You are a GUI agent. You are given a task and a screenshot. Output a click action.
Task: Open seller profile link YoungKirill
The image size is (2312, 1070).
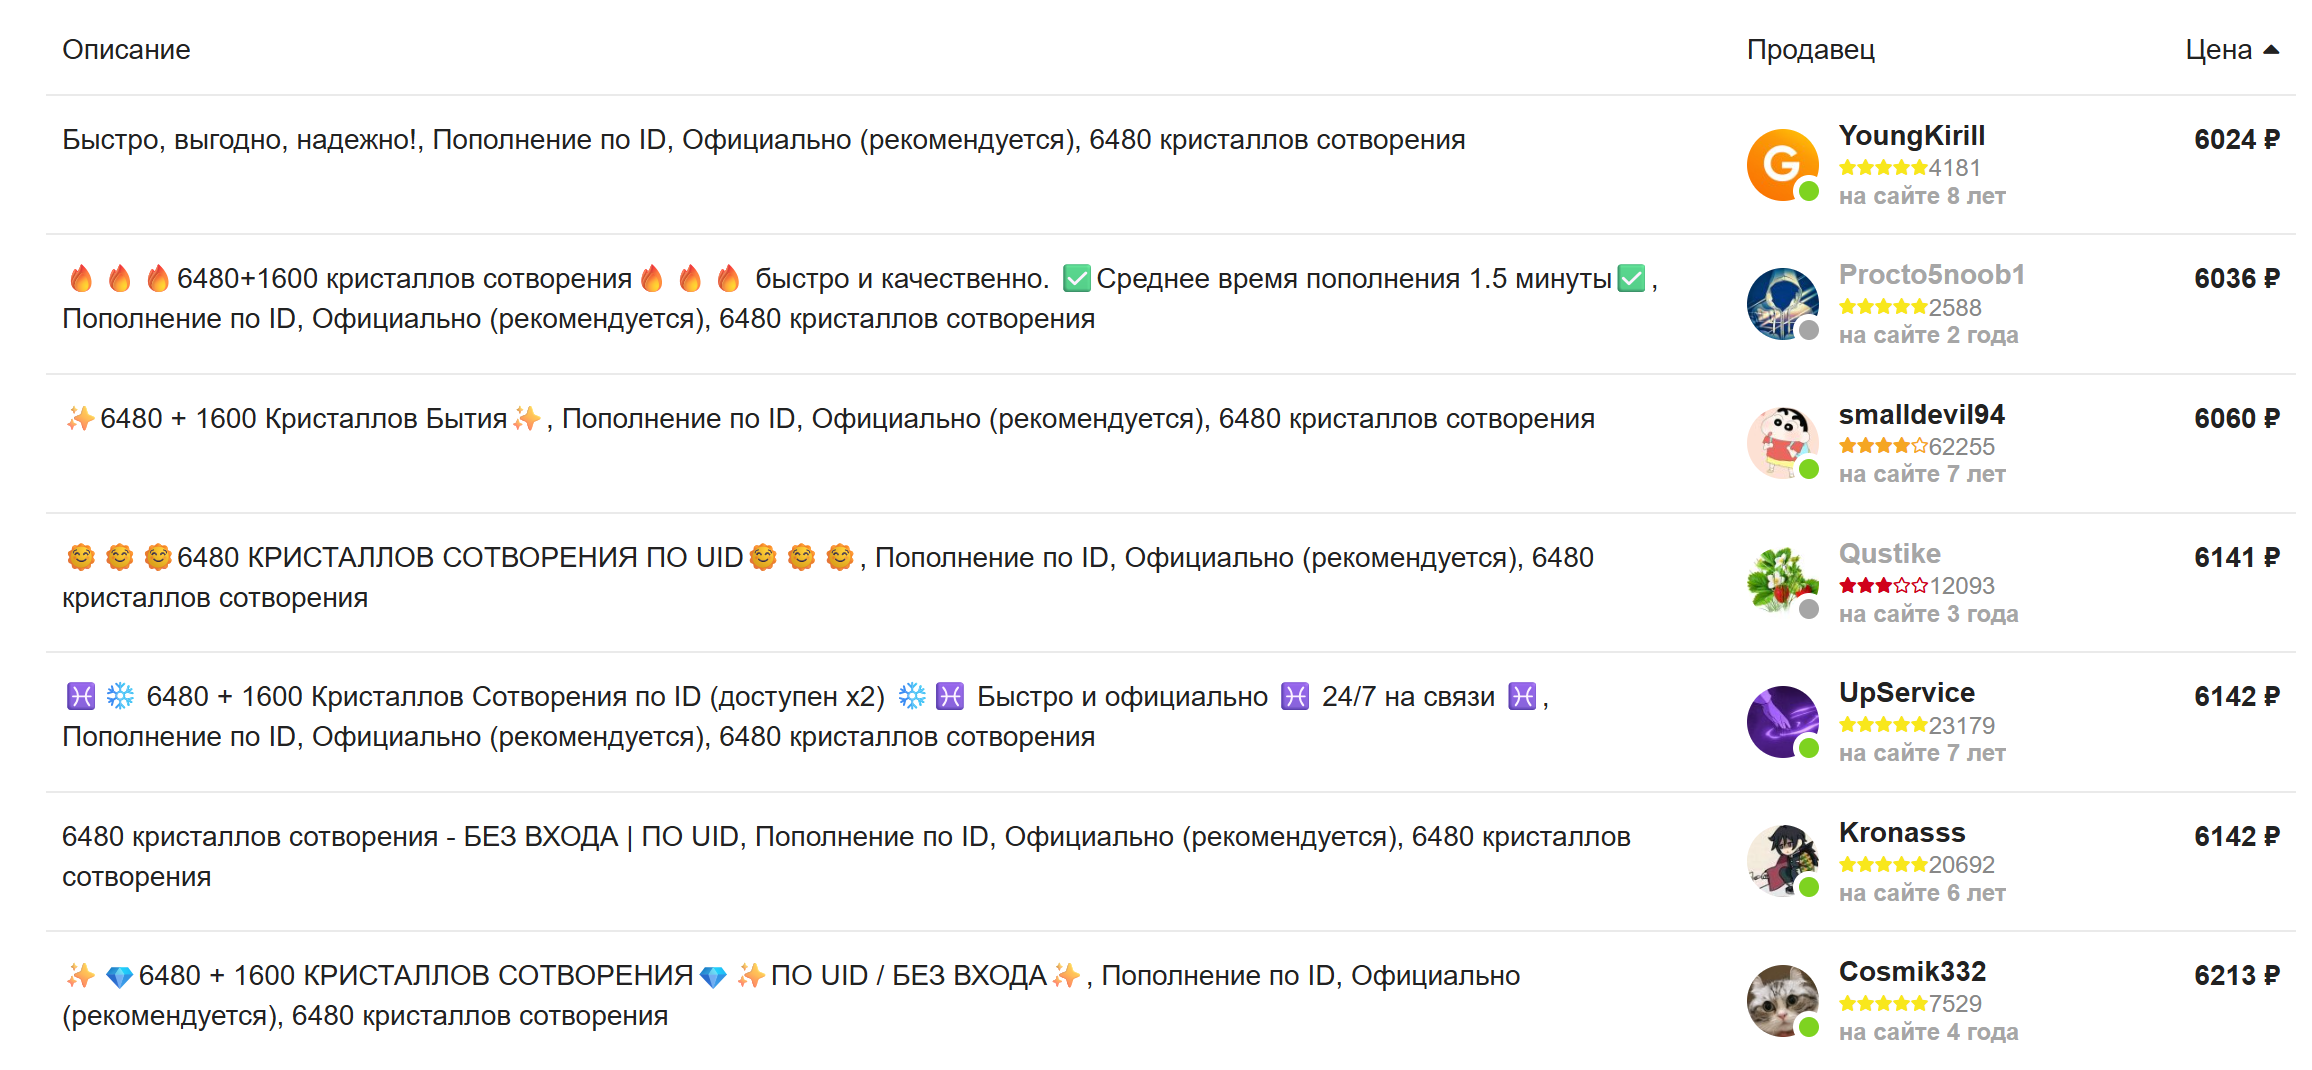click(1911, 136)
